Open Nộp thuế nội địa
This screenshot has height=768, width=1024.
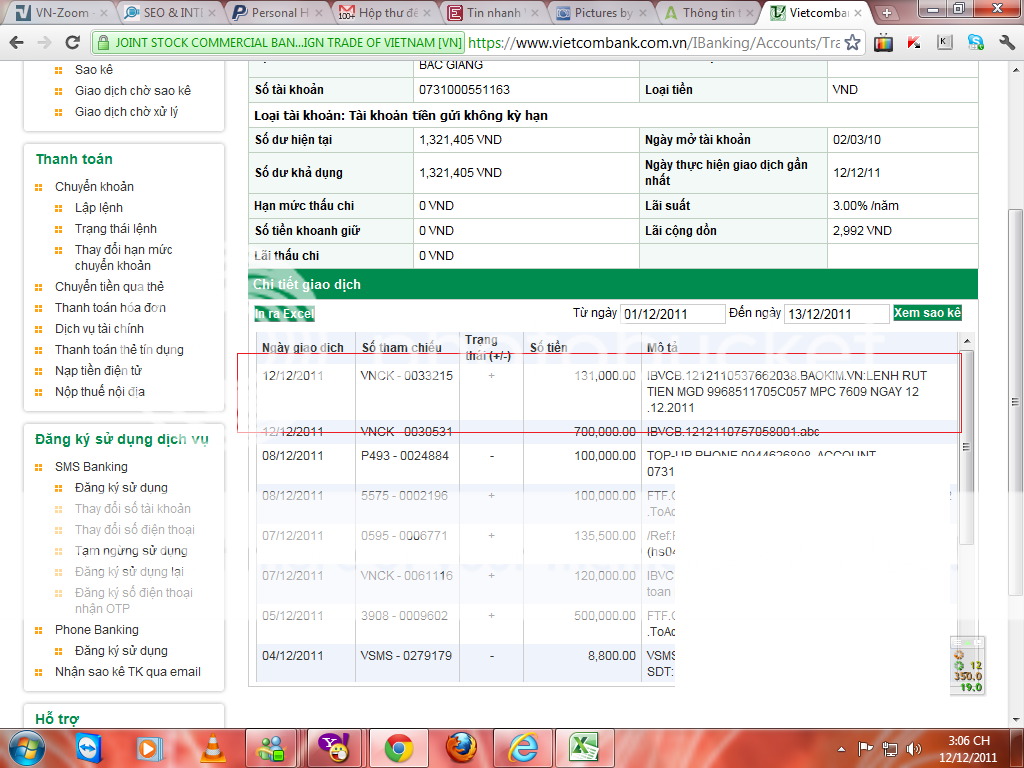100,391
